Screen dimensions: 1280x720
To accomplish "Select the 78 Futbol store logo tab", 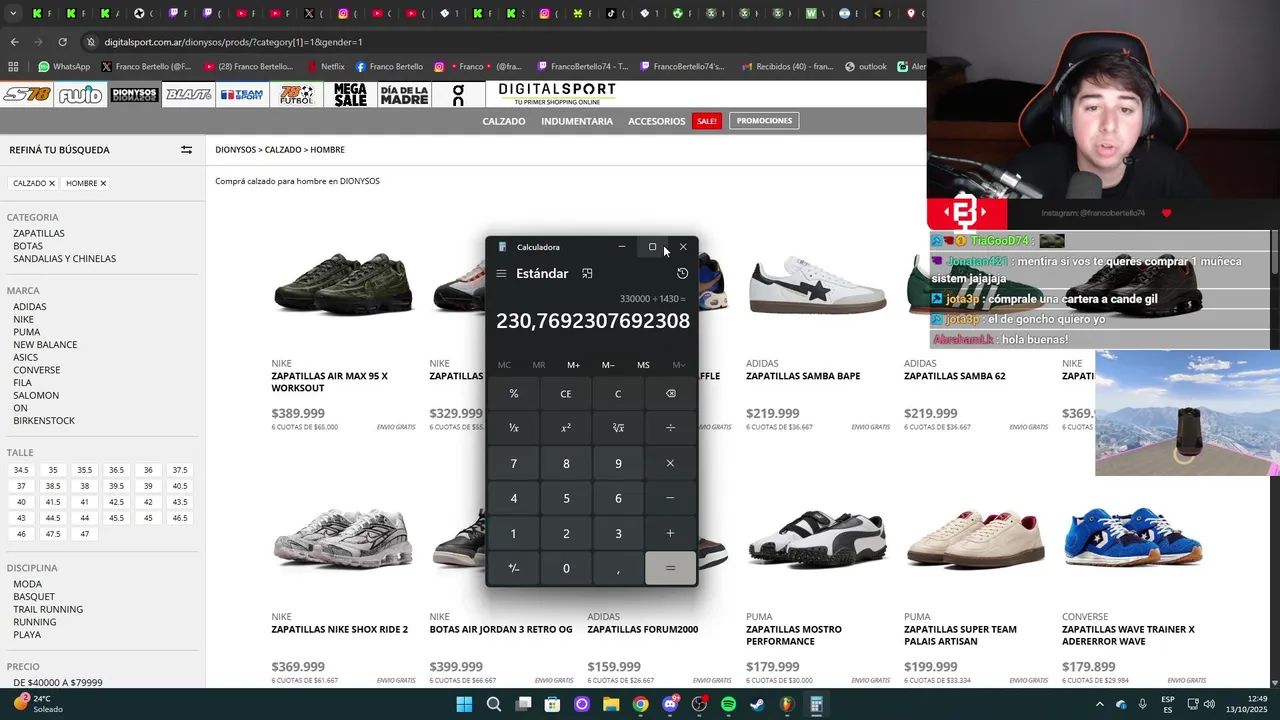I will [297, 95].
